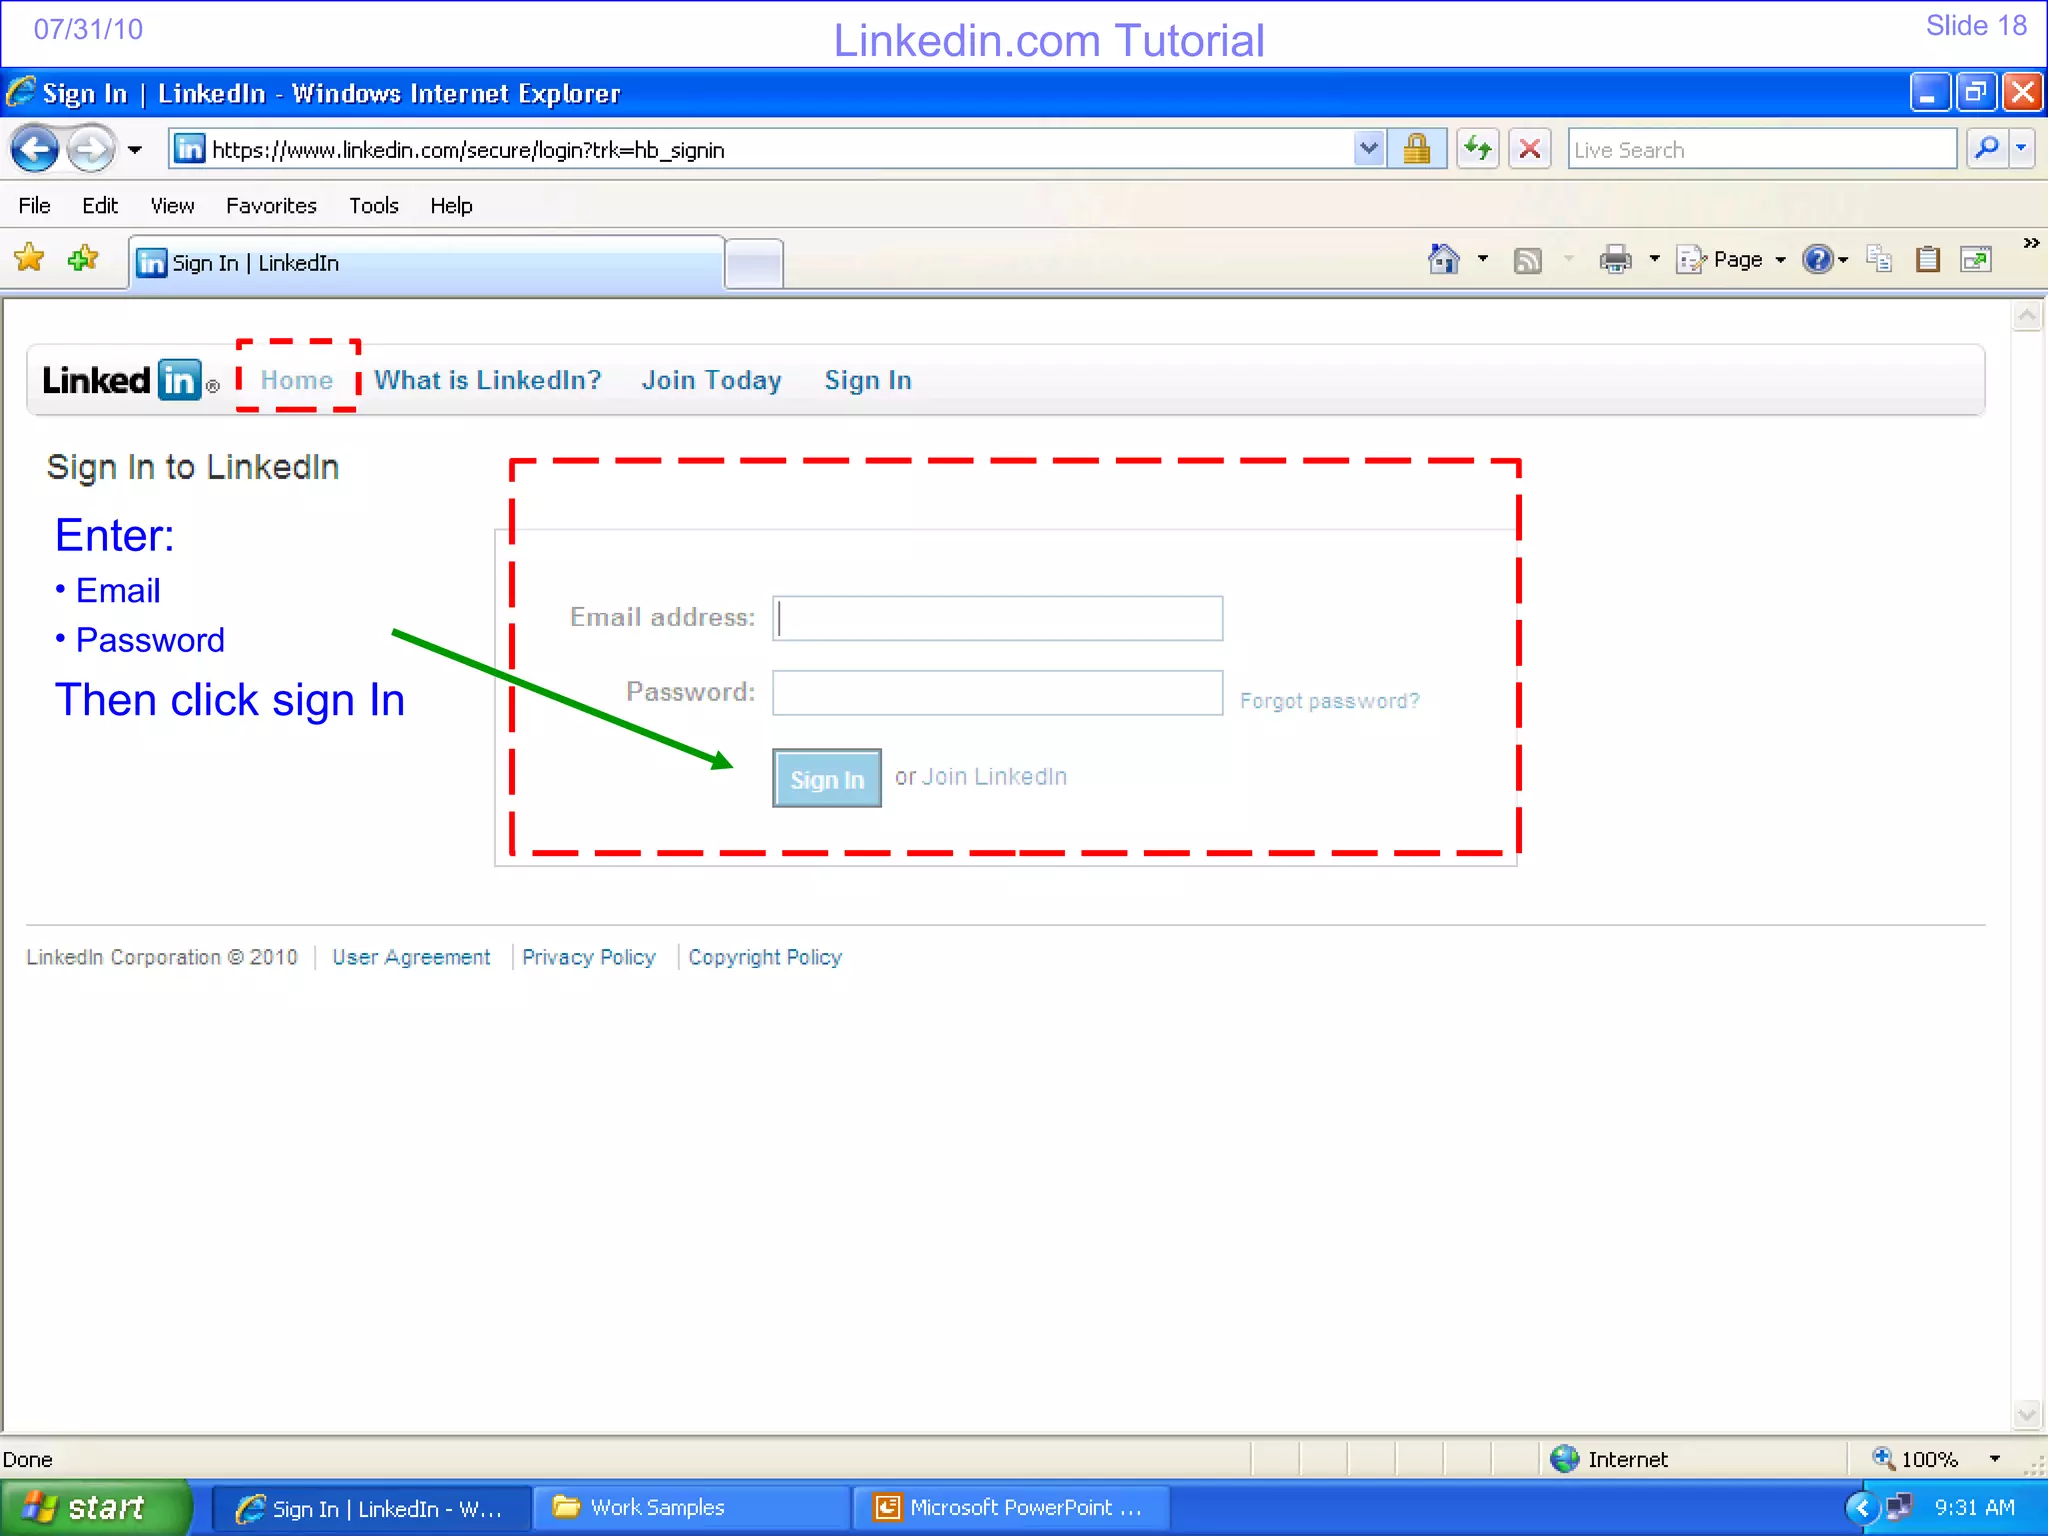Open the Favorites Center star icon

click(30, 259)
